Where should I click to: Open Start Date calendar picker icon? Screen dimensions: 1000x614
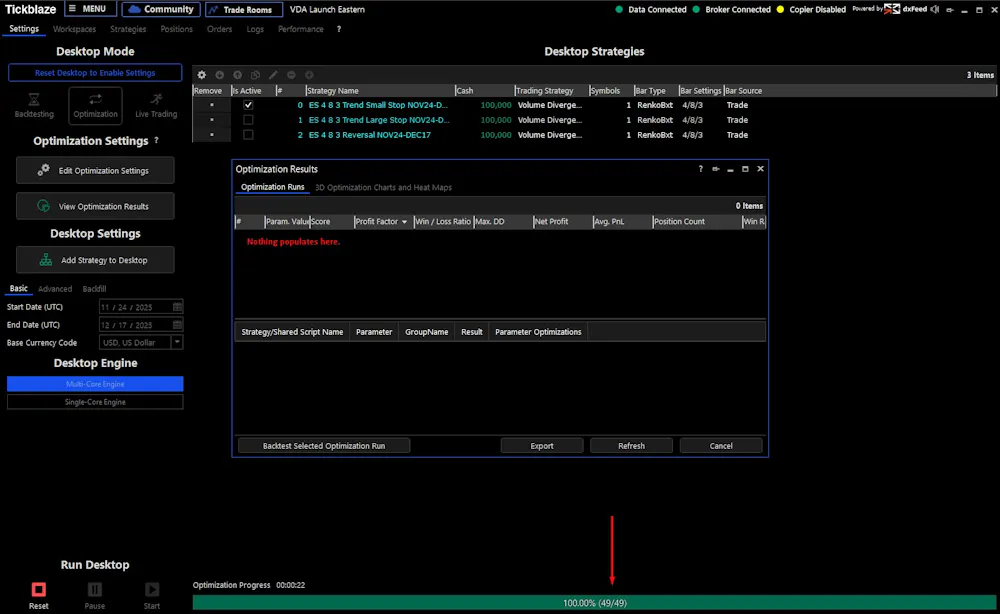[177, 307]
